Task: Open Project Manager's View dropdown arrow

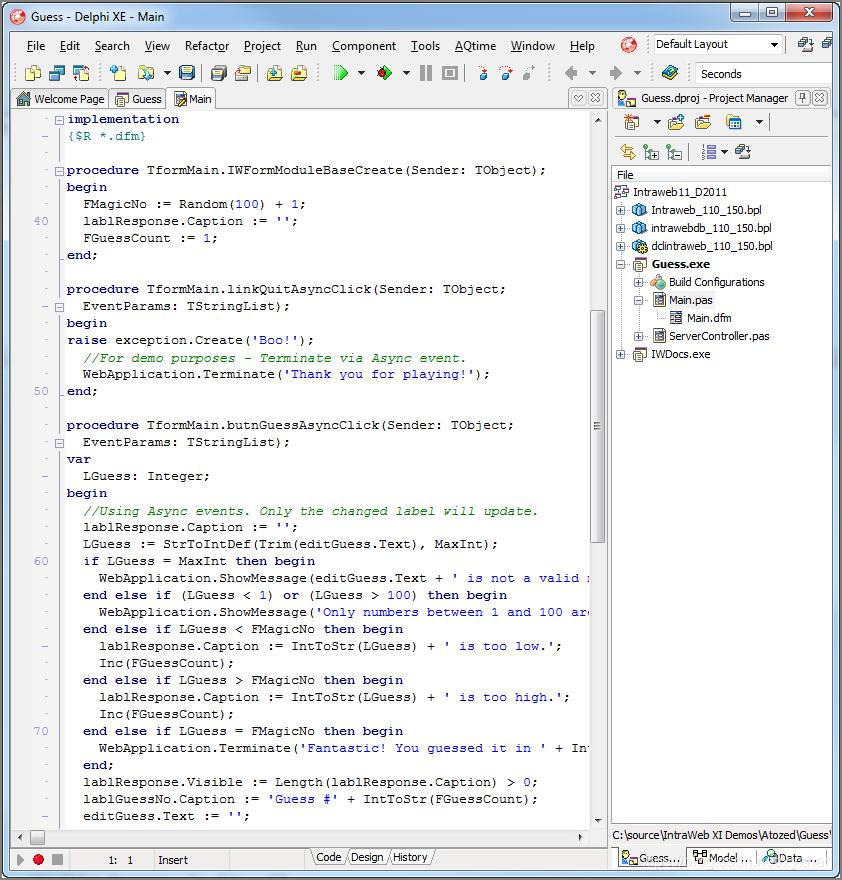Action: point(759,122)
